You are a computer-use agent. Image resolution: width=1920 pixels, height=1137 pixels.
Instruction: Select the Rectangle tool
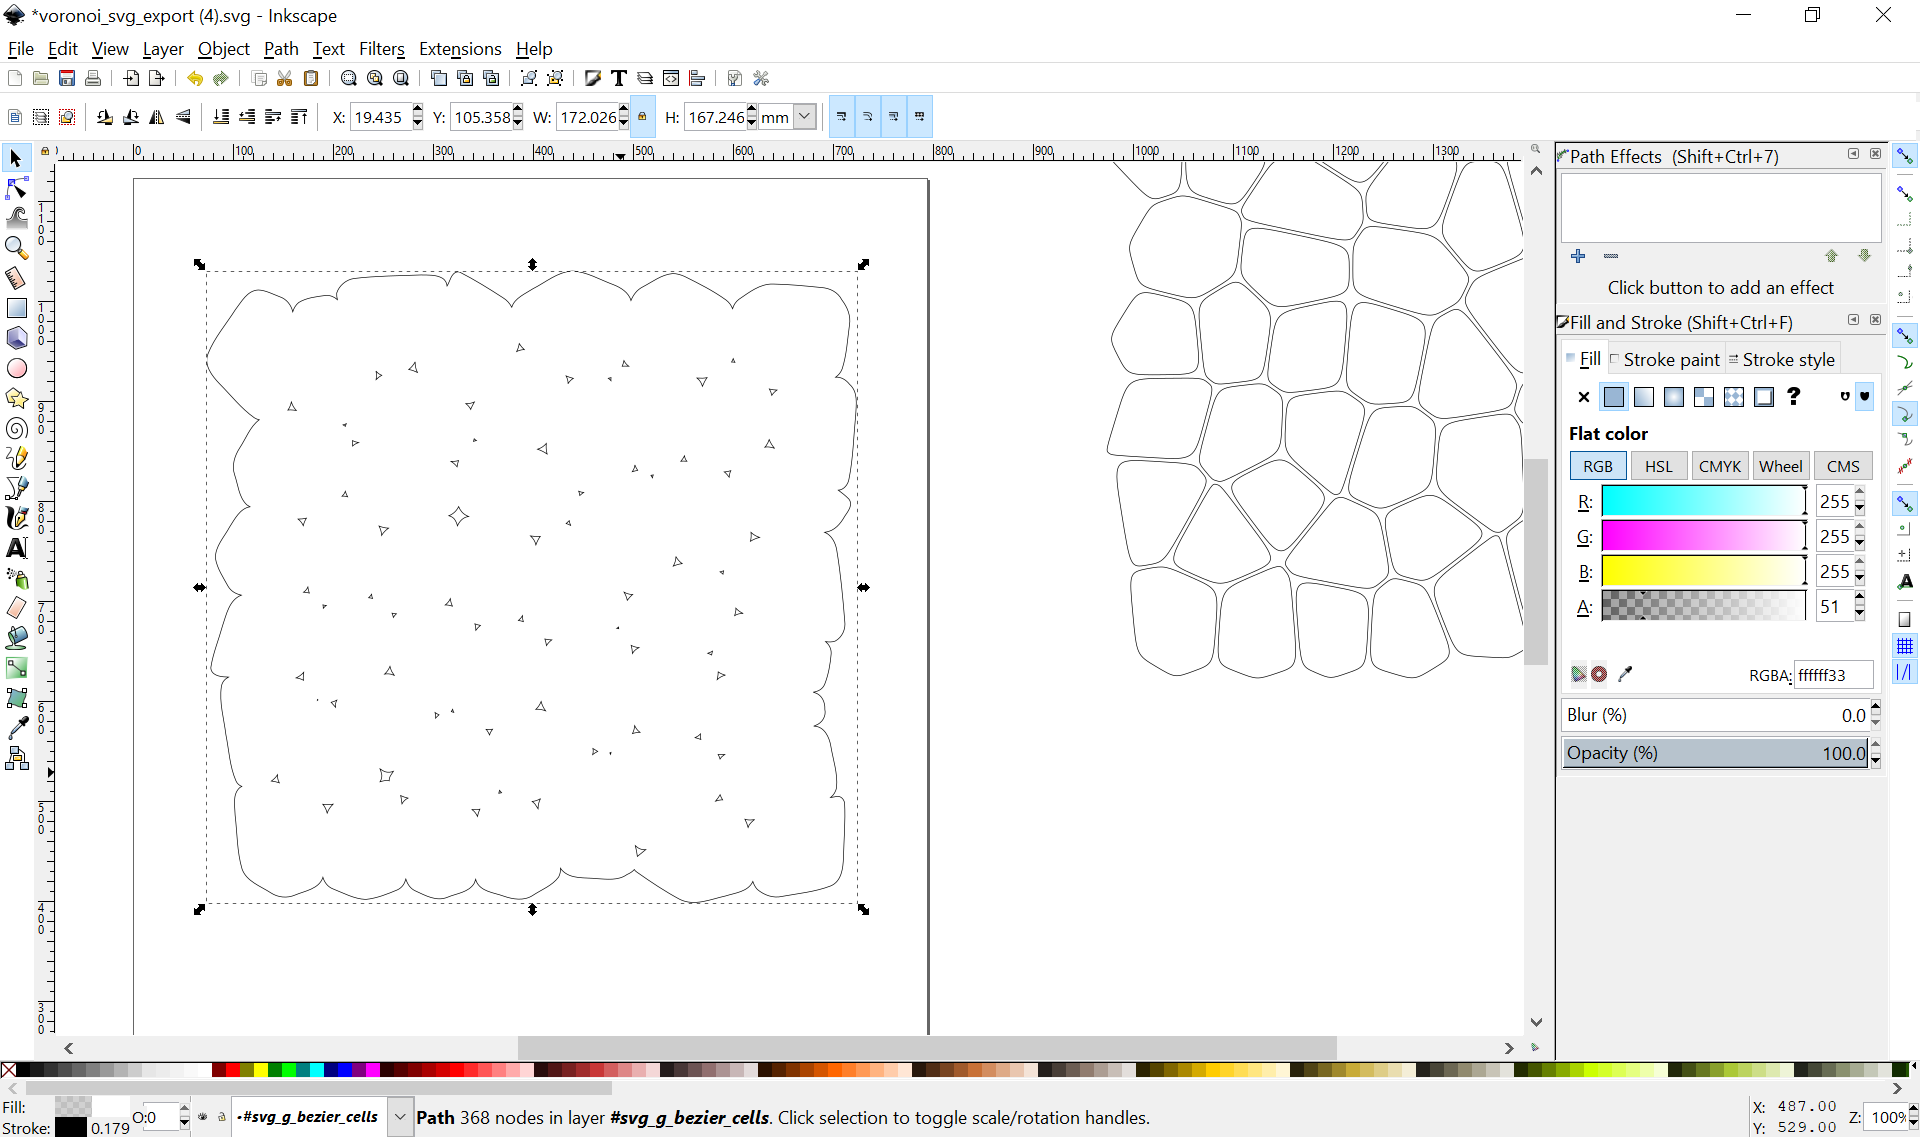(x=16, y=308)
